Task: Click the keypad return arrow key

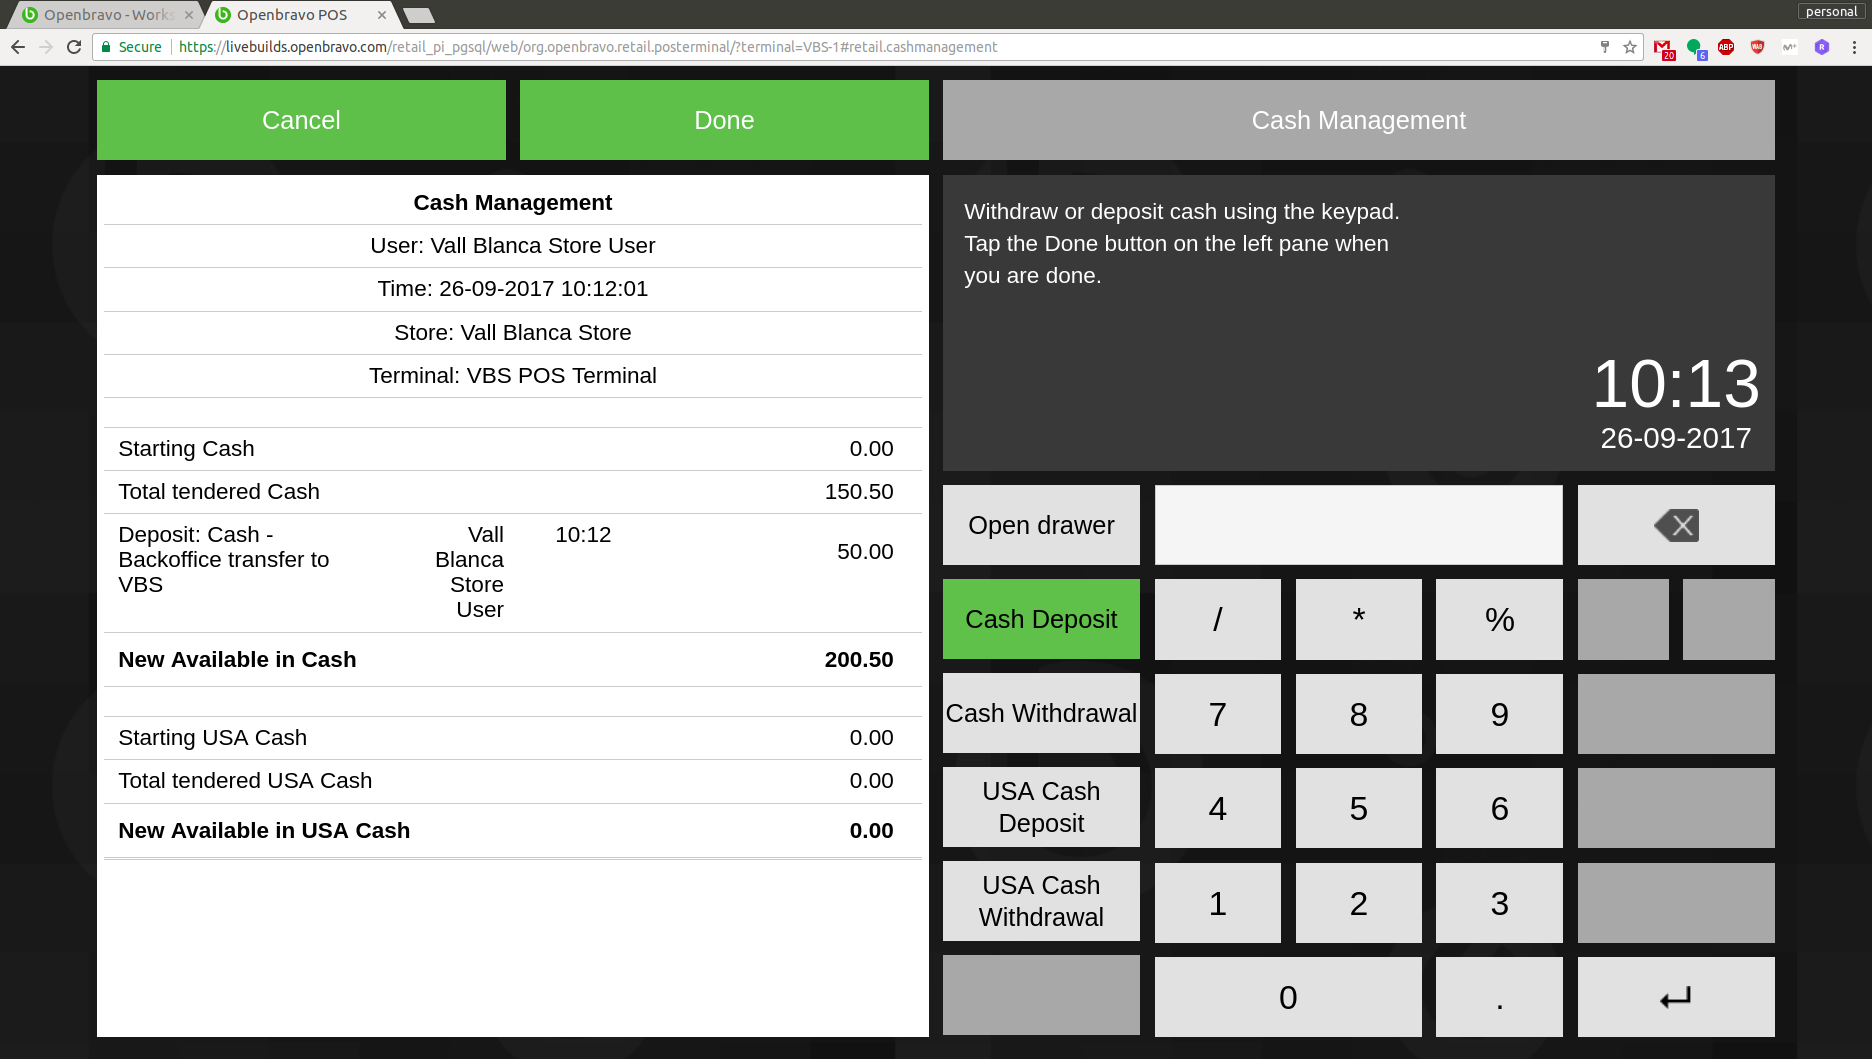Action: [x=1676, y=997]
